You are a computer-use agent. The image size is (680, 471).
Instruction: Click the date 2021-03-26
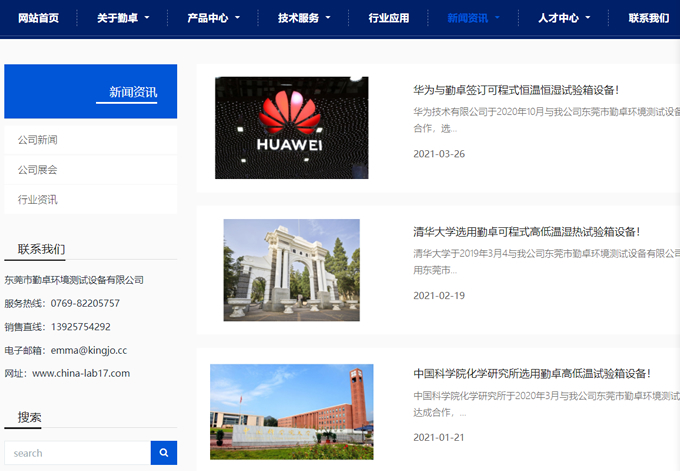click(439, 154)
